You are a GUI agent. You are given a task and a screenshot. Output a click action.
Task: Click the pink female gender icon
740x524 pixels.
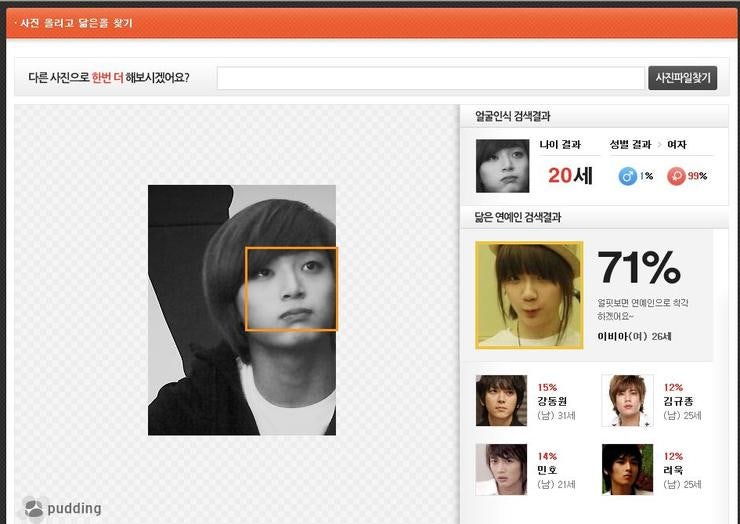(676, 176)
